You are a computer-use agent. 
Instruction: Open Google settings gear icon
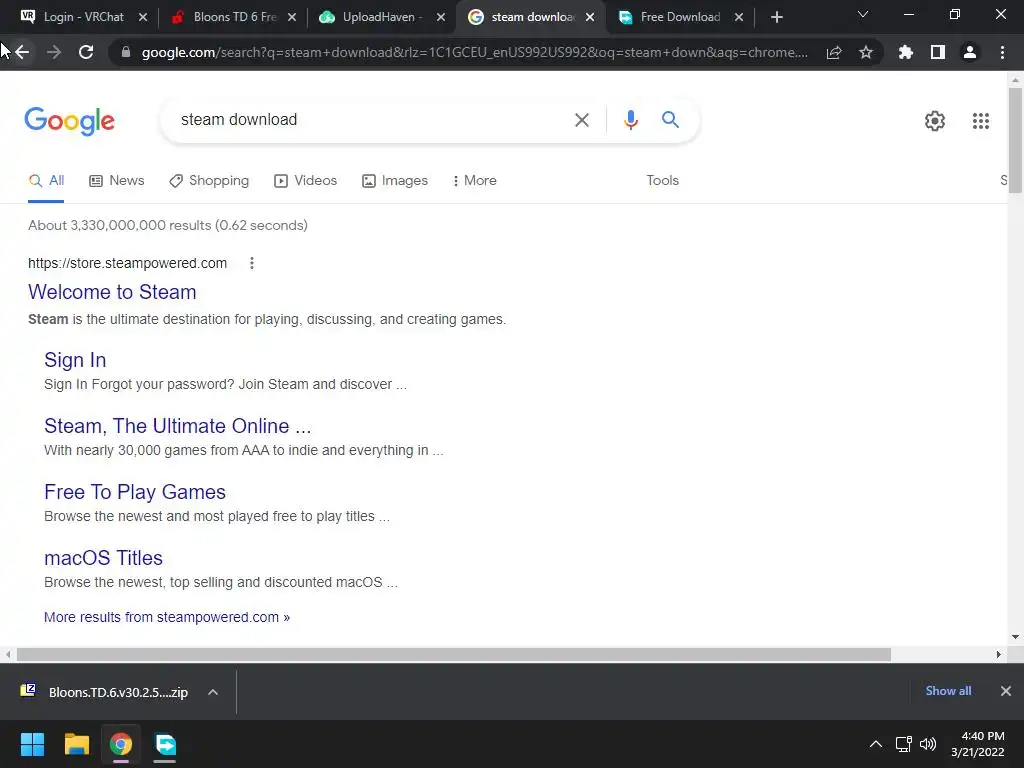point(935,121)
